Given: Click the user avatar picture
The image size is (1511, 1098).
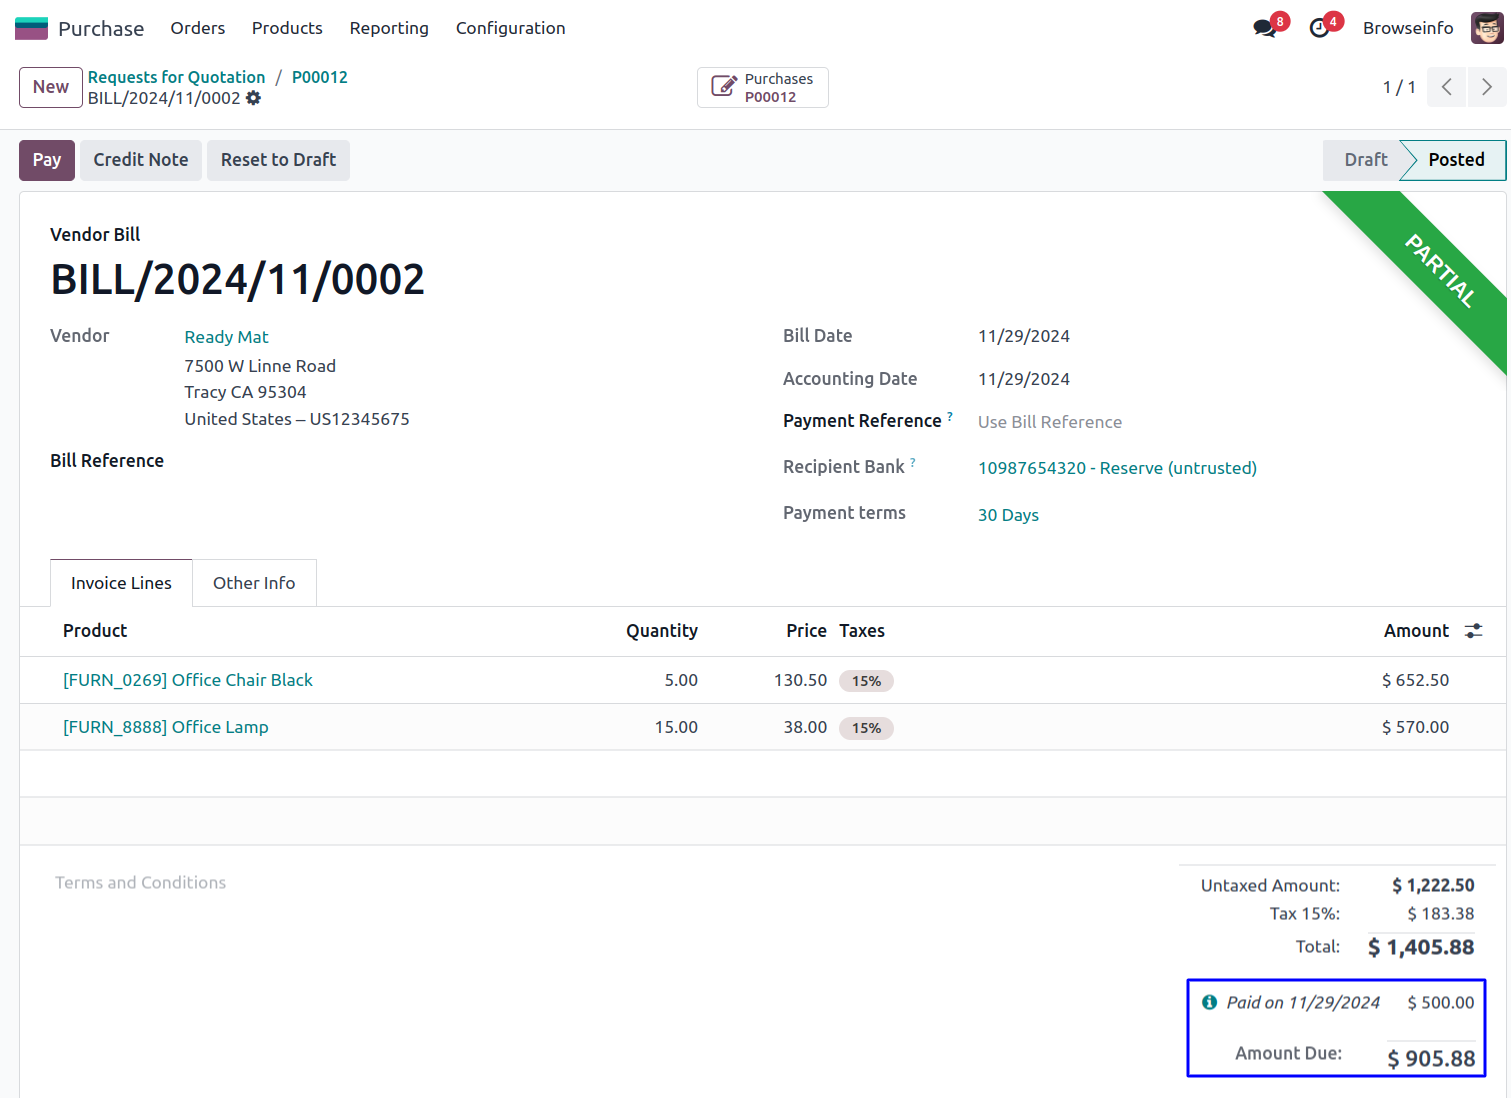Looking at the screenshot, I should [x=1486, y=28].
